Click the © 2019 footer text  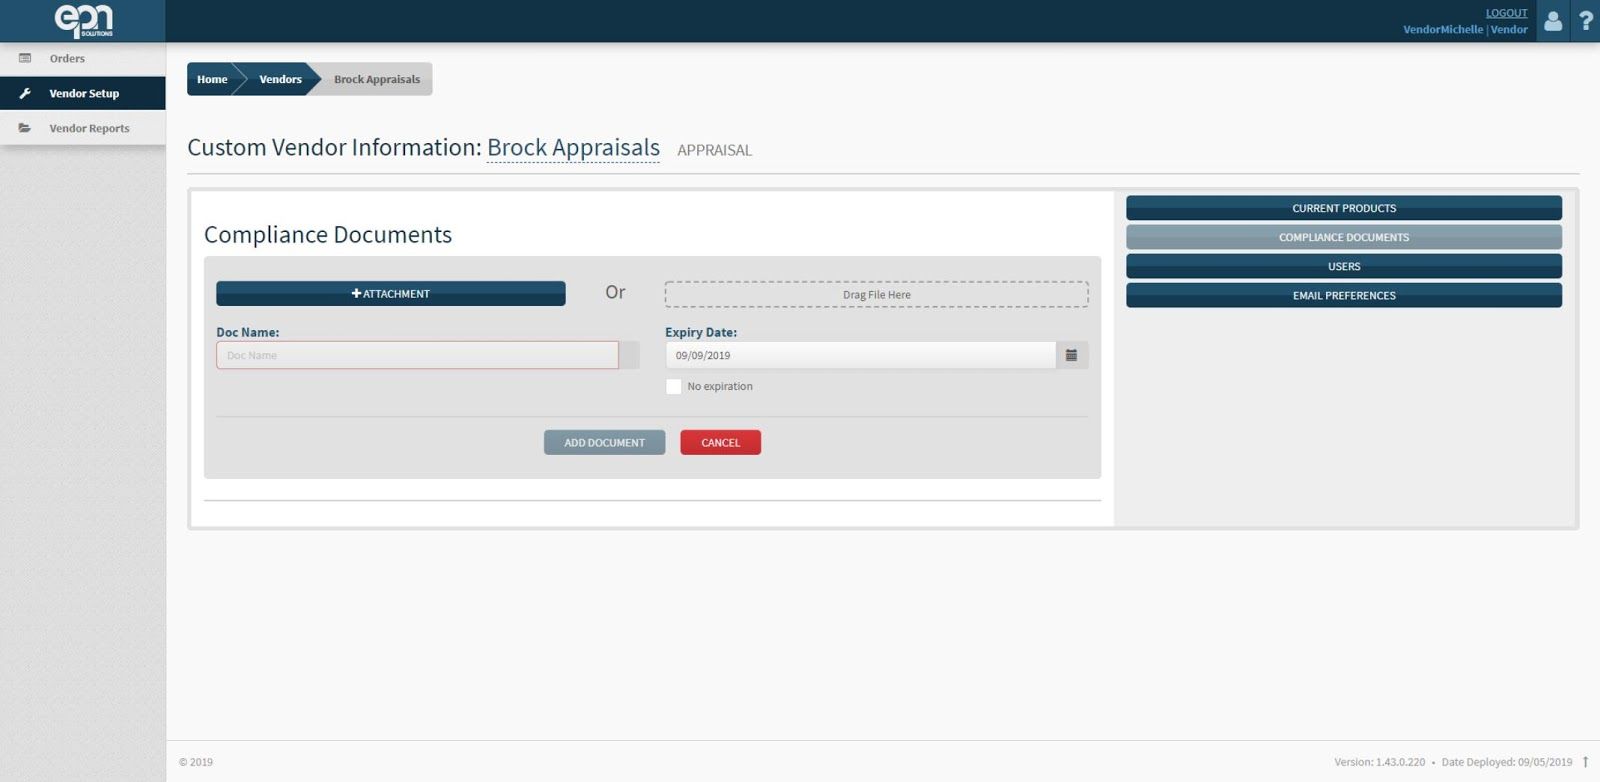pos(196,762)
